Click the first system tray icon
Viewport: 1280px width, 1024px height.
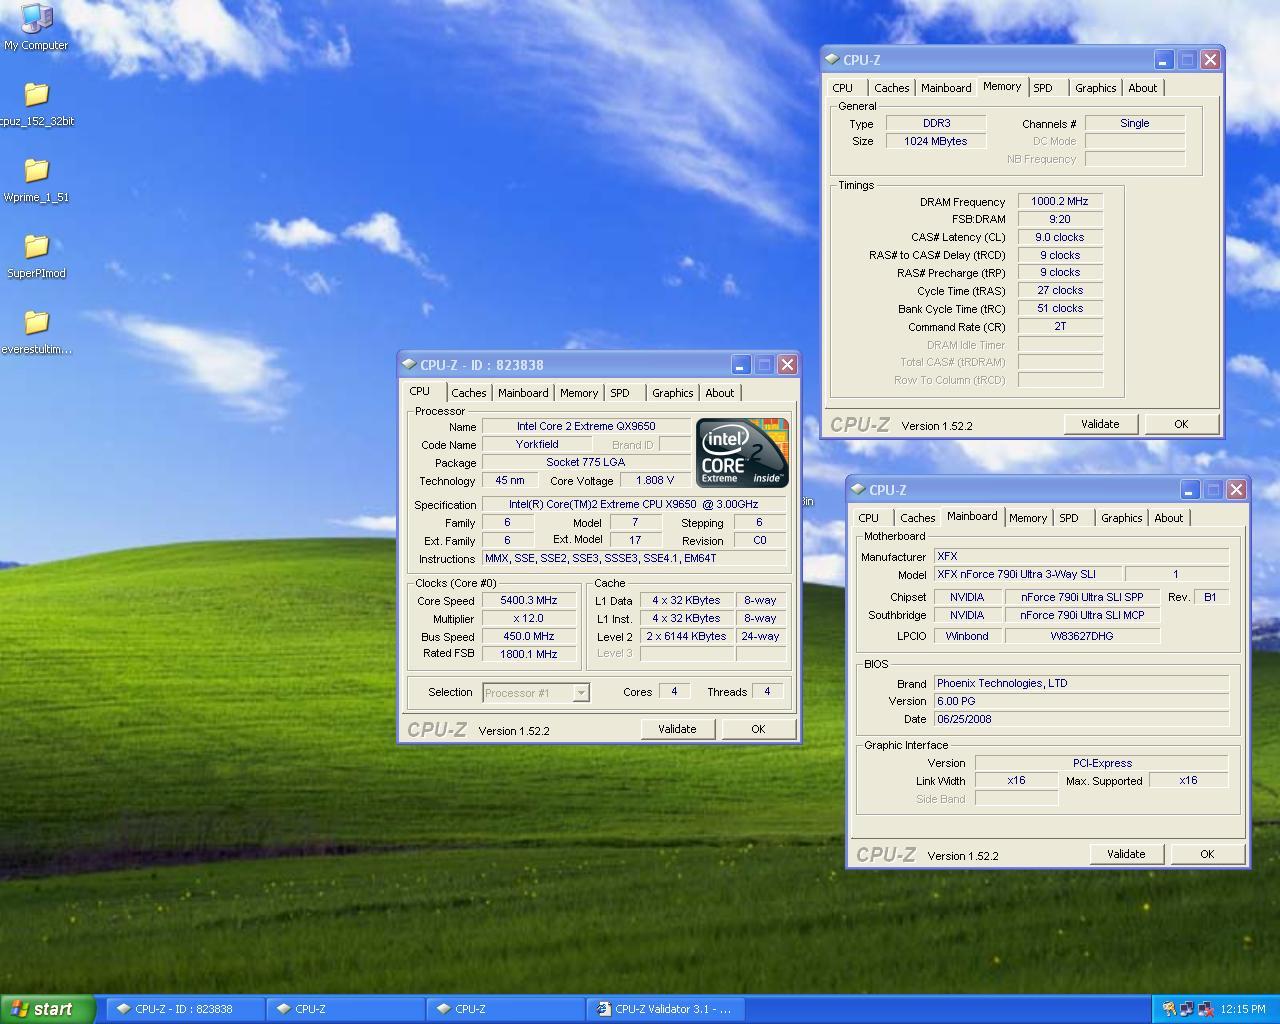pyautogui.click(x=1168, y=1009)
